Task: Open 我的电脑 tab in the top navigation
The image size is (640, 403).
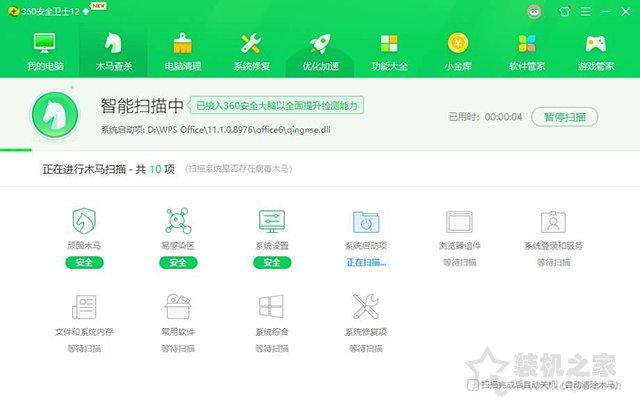Action: [44, 50]
